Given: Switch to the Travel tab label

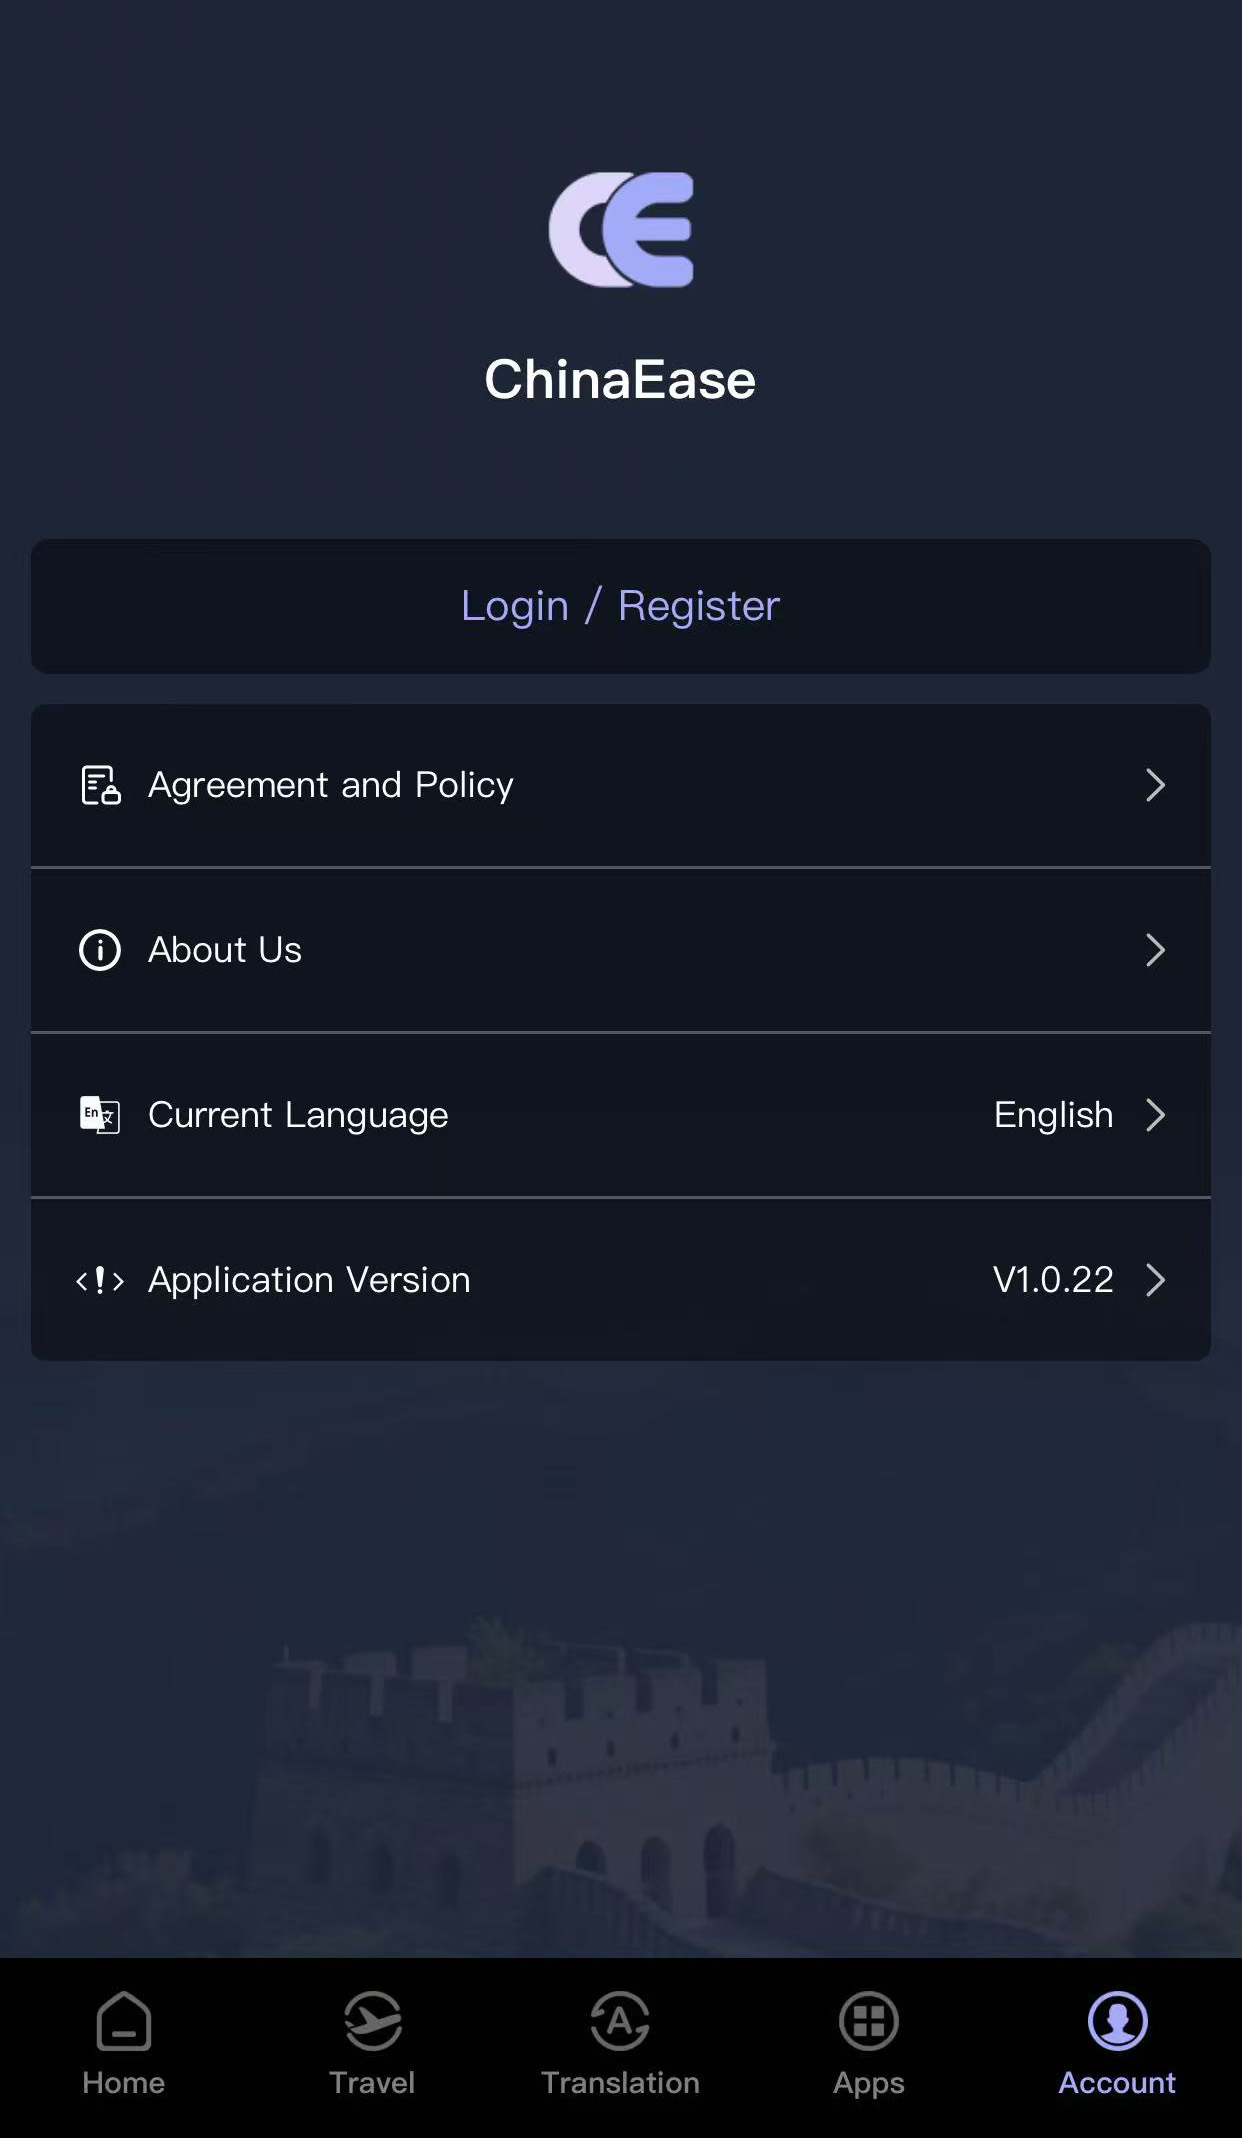Looking at the screenshot, I should tap(372, 2083).
